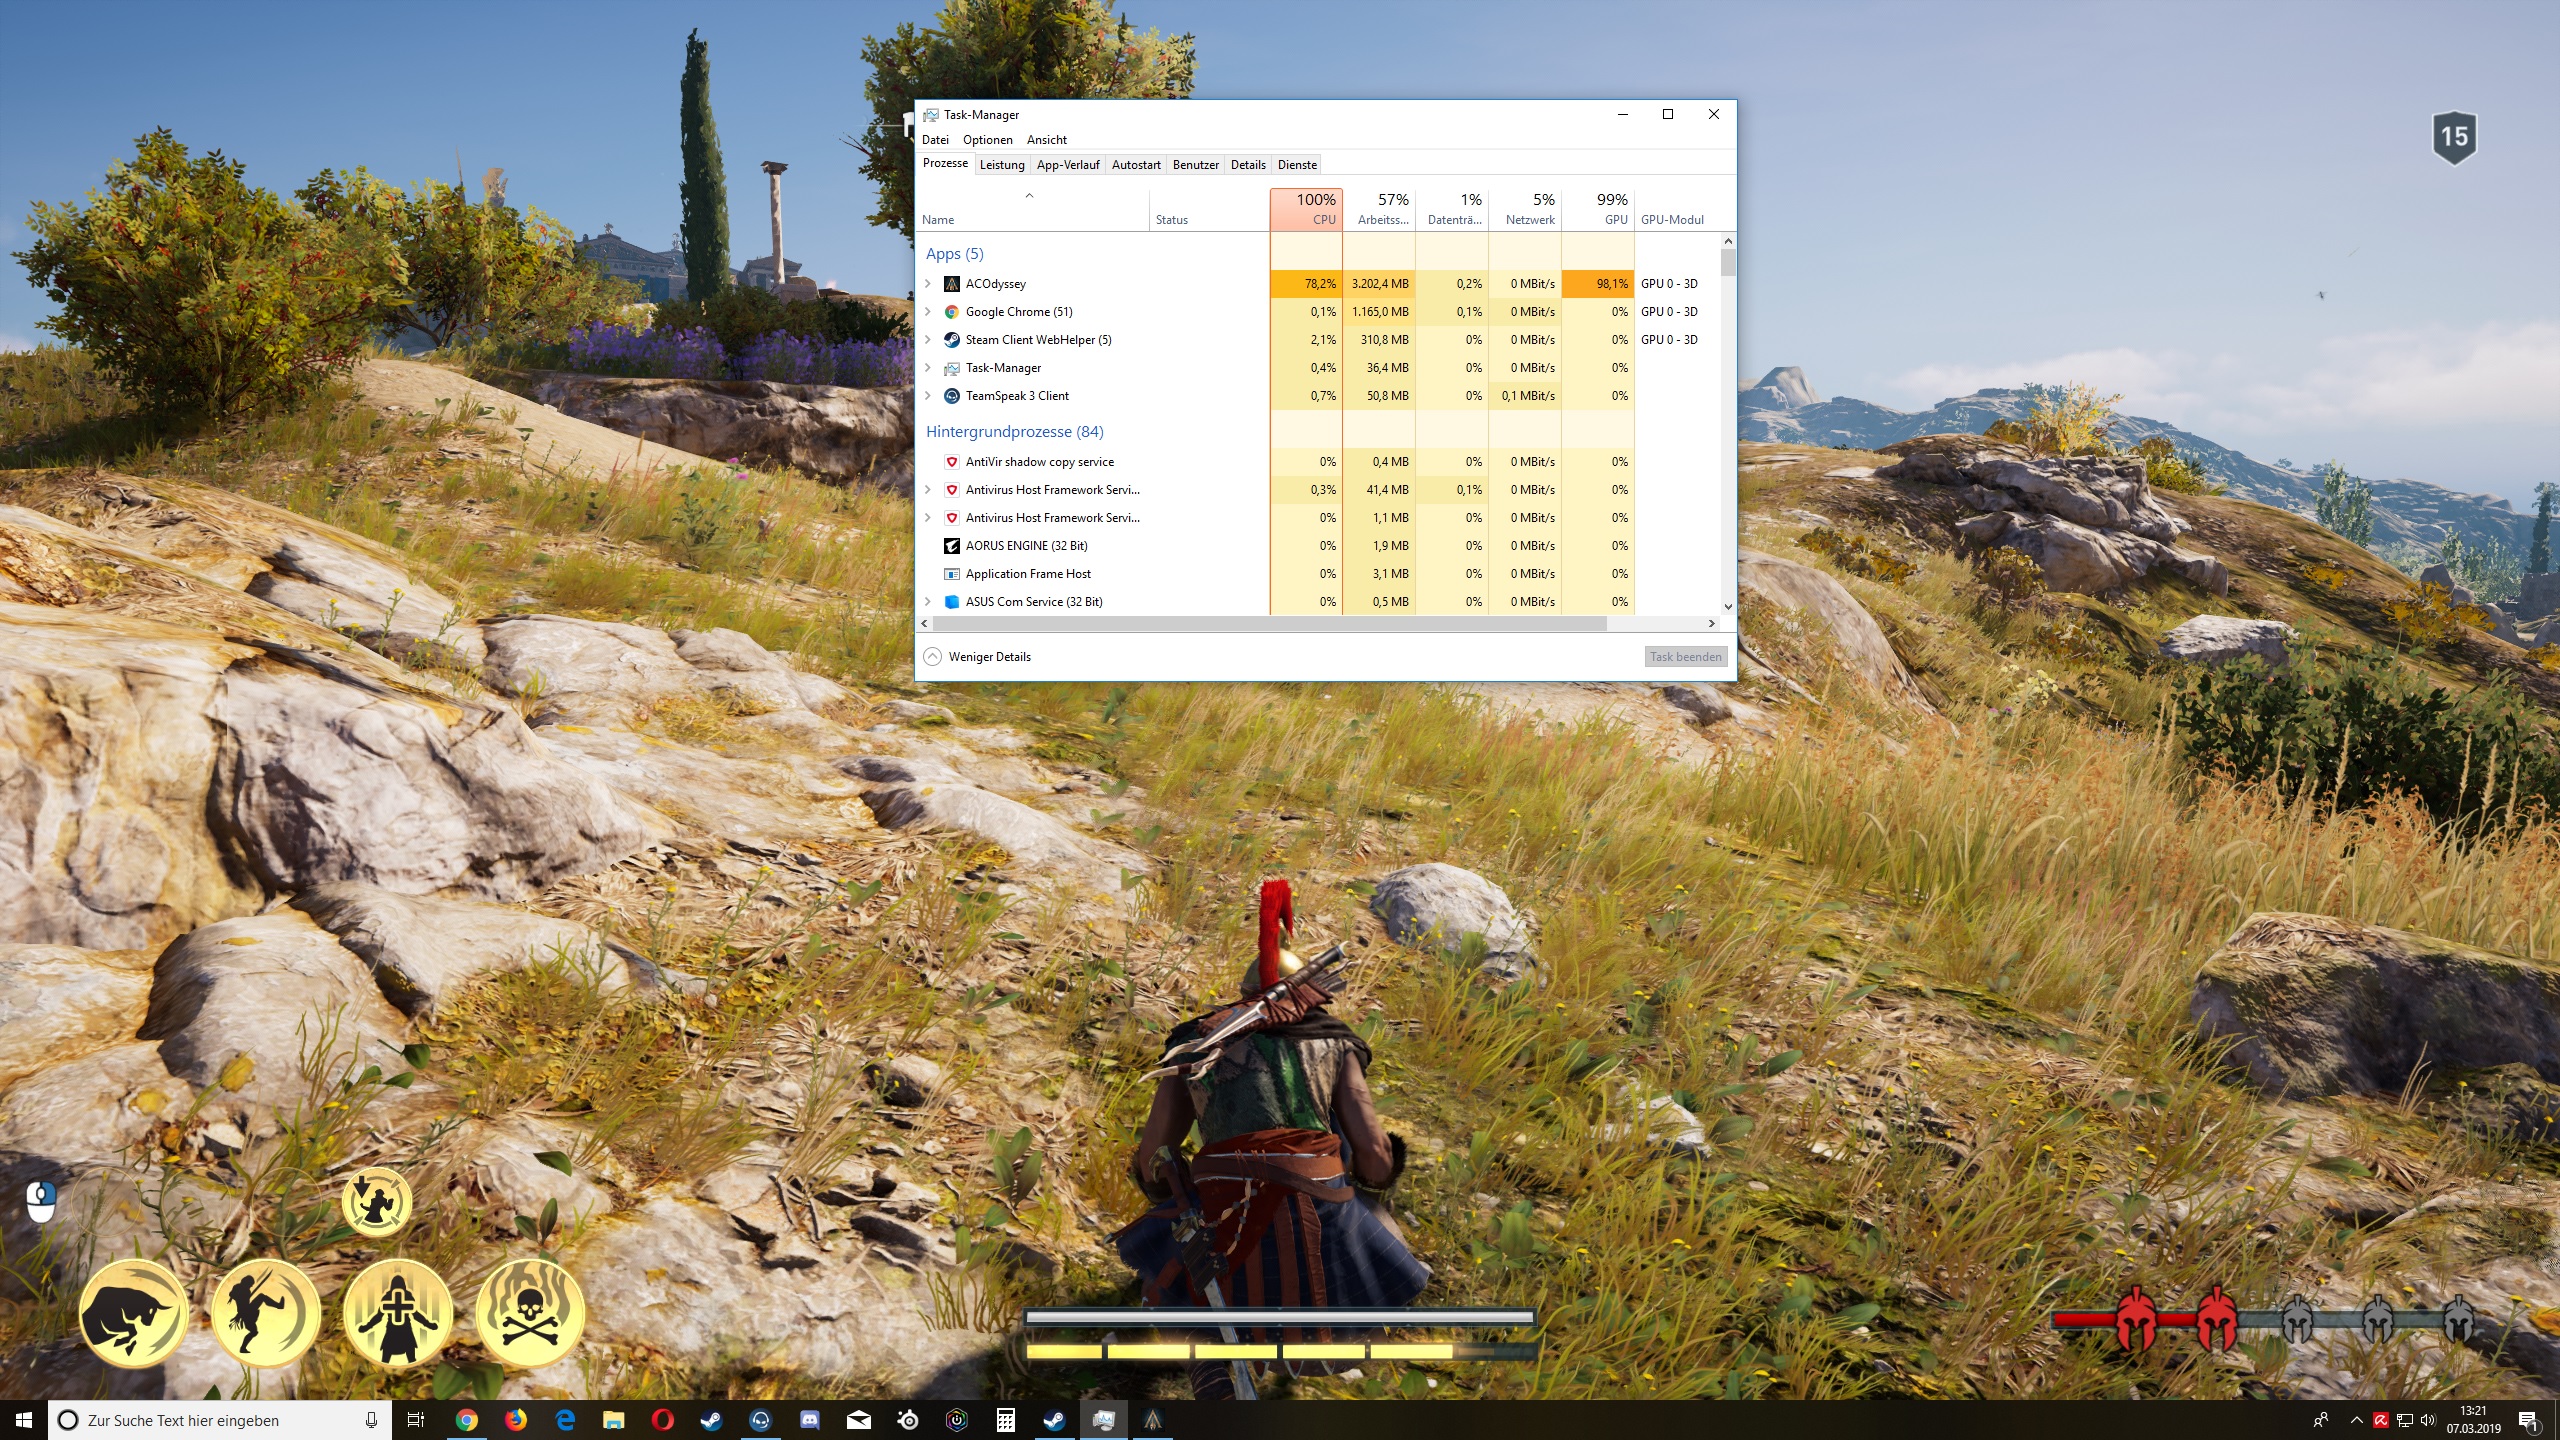This screenshot has height=1440, width=2560.
Task: Activate the Sparta kick ability icon
Action: 265,1313
